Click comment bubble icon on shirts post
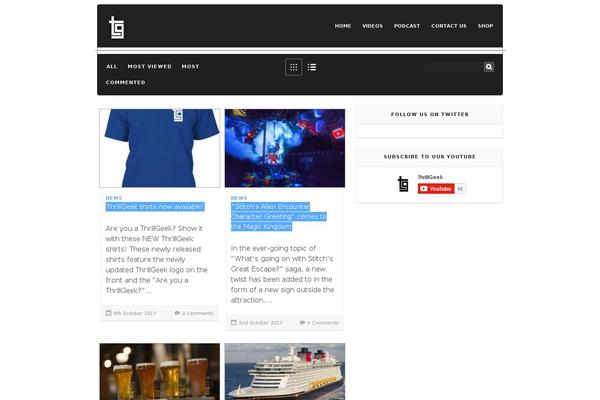Viewport: 600px width, 400px height. 177,313
